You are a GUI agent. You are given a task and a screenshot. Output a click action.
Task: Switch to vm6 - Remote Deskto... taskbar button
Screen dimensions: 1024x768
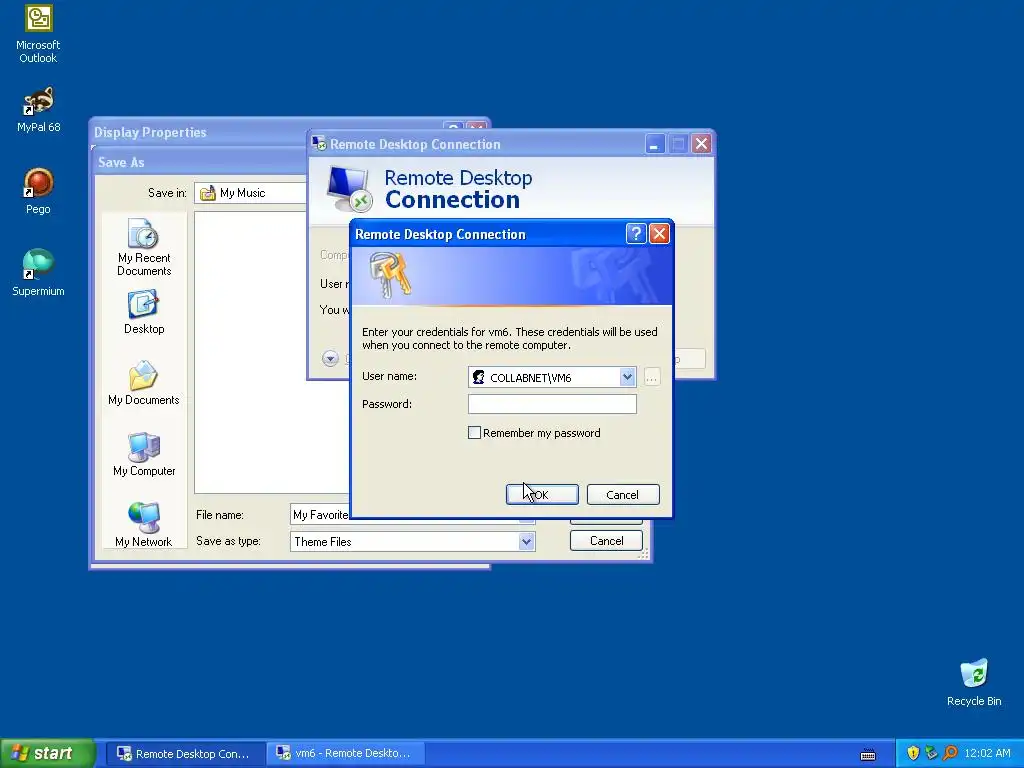pyautogui.click(x=345, y=754)
